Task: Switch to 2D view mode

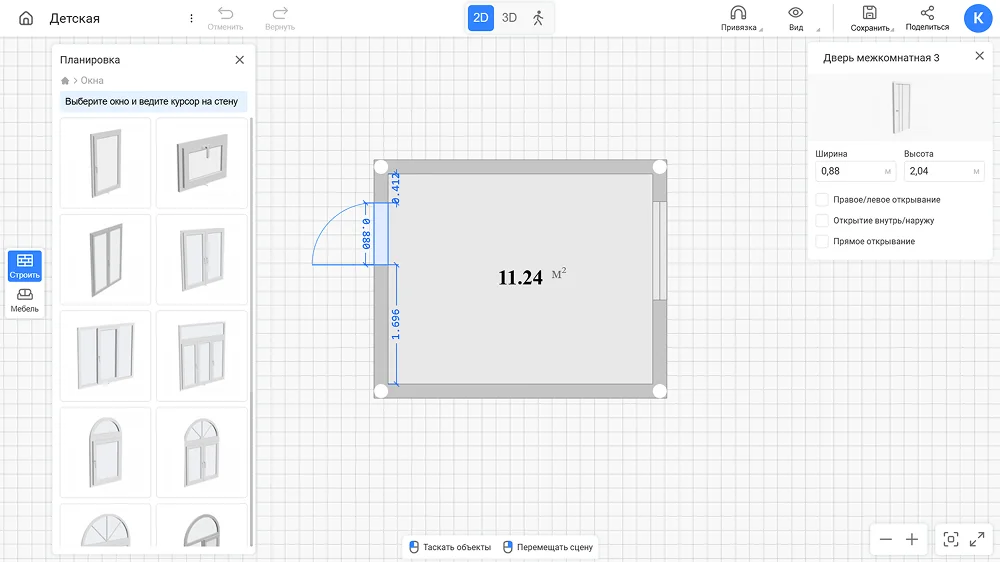Action: point(481,18)
